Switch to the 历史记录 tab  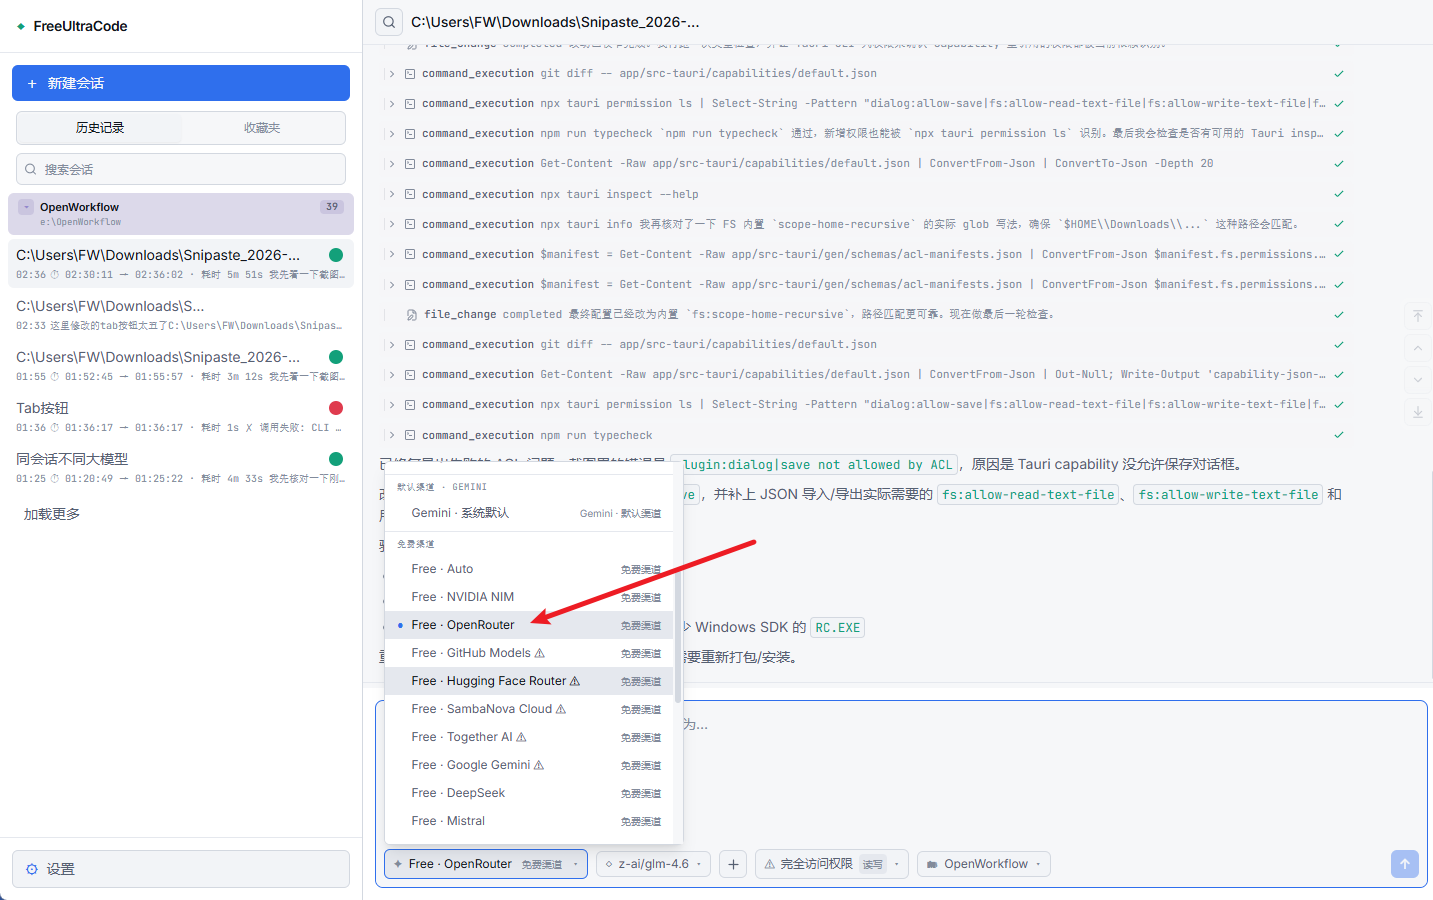(100, 128)
